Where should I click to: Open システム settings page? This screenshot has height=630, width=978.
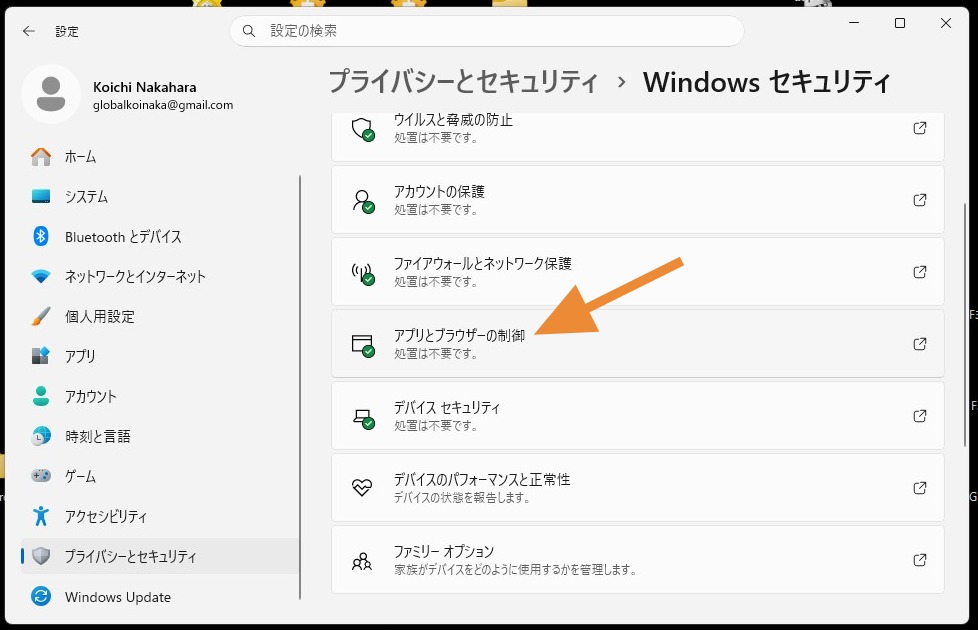tap(86, 196)
